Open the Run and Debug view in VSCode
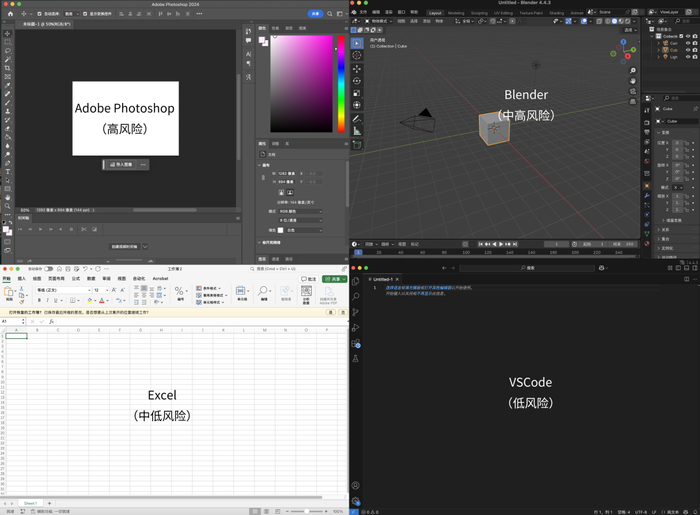 (x=356, y=328)
